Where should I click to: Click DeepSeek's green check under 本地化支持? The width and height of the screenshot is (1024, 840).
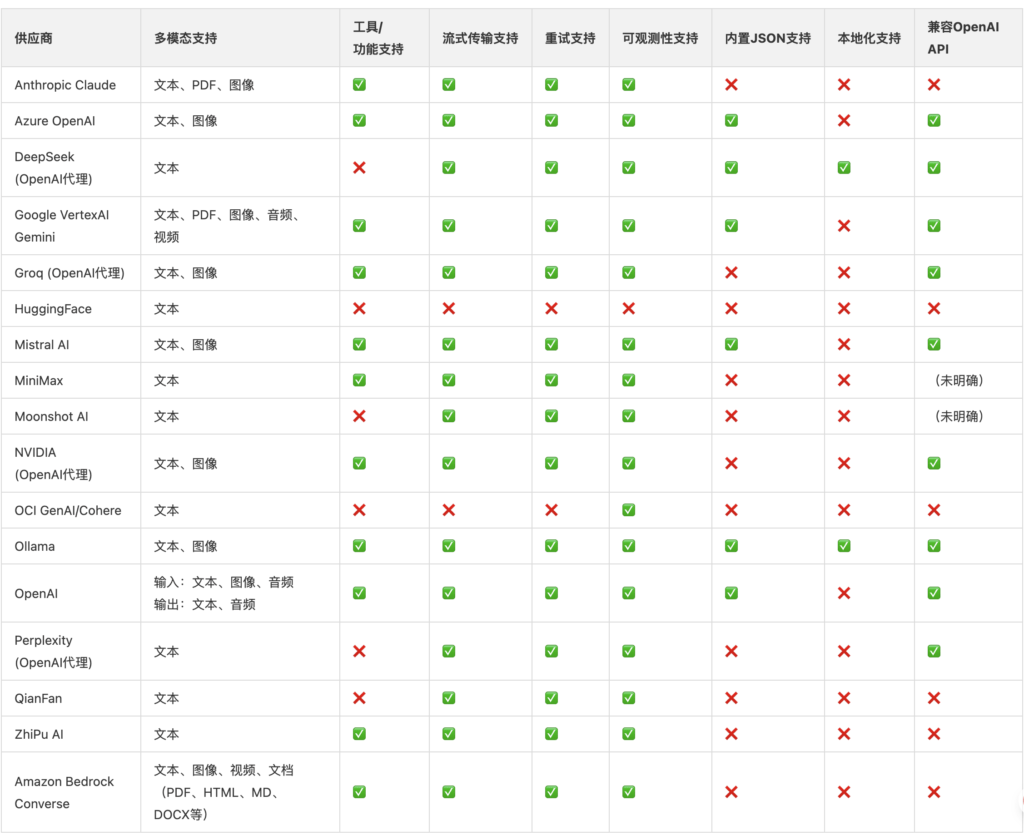coord(844,168)
